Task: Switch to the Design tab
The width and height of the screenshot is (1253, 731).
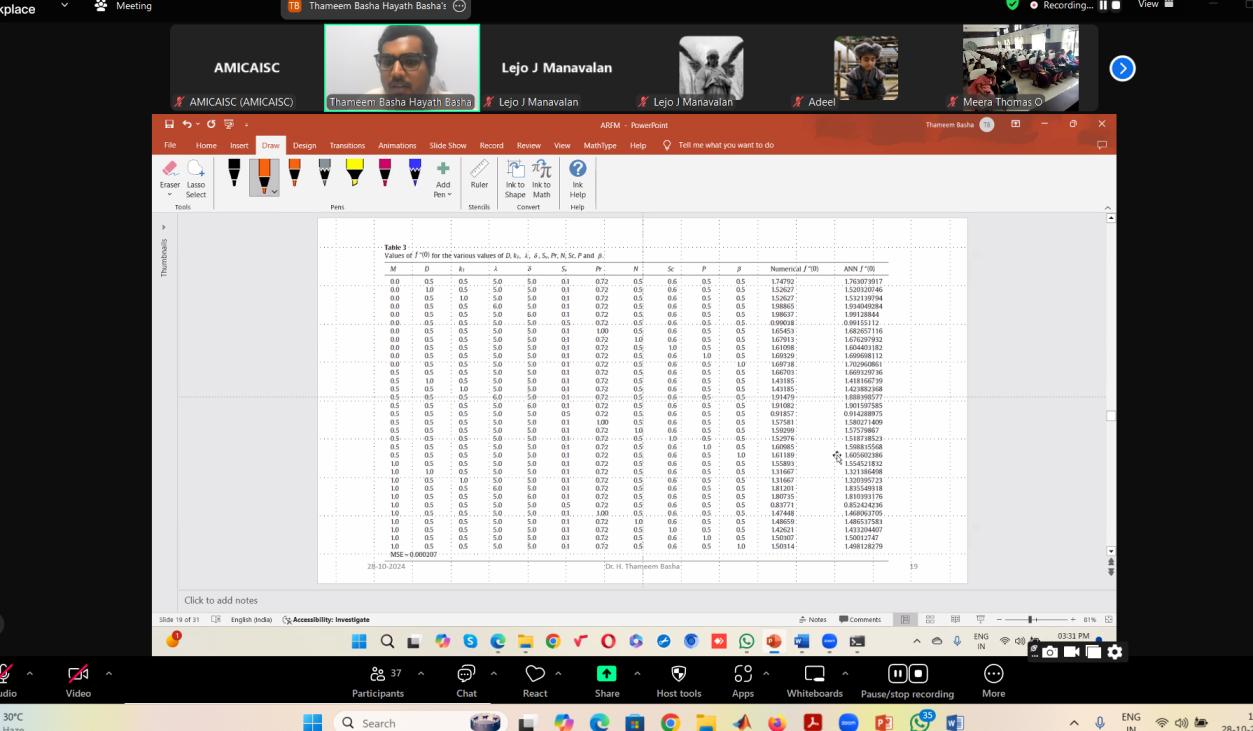Action: coord(304,145)
